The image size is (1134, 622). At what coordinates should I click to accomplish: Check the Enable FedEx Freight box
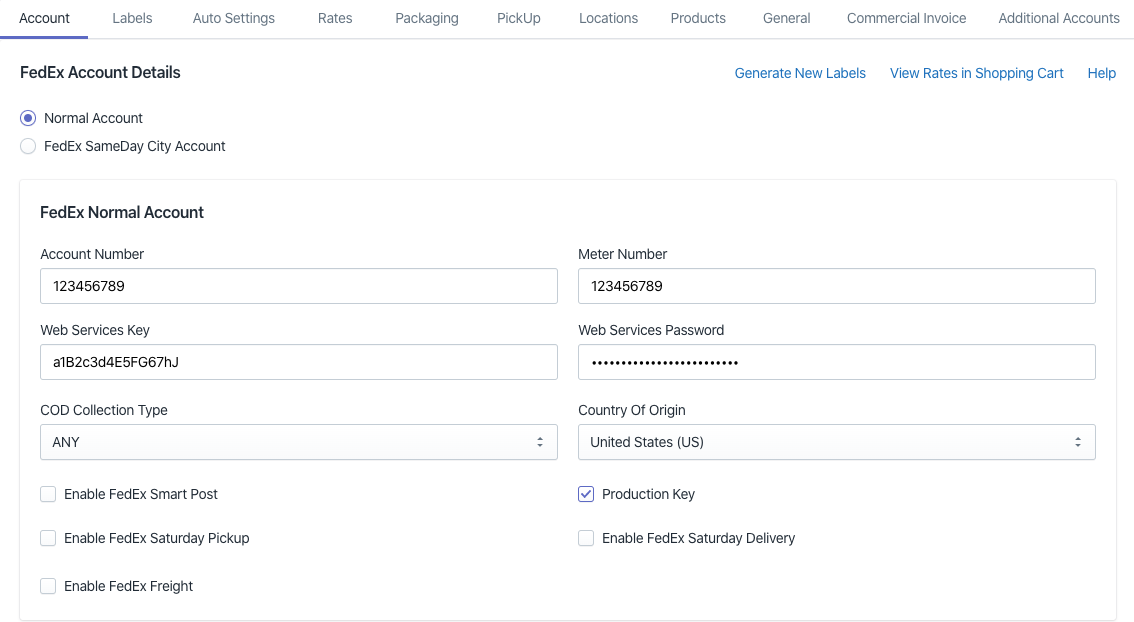[x=48, y=586]
